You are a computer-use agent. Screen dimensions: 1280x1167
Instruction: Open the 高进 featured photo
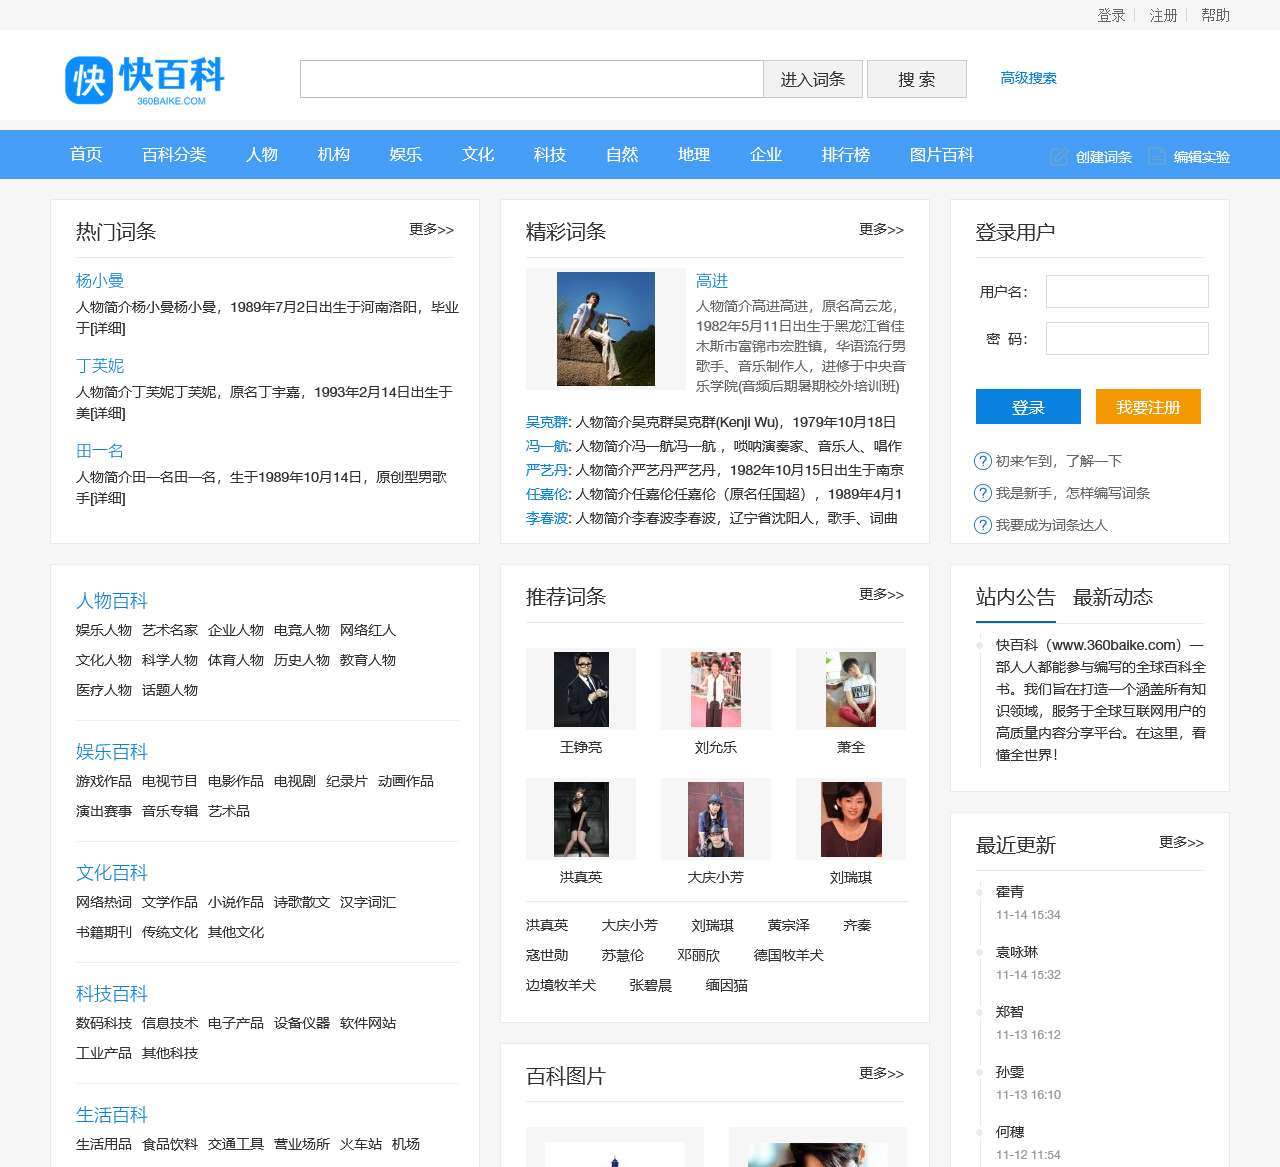(x=606, y=329)
